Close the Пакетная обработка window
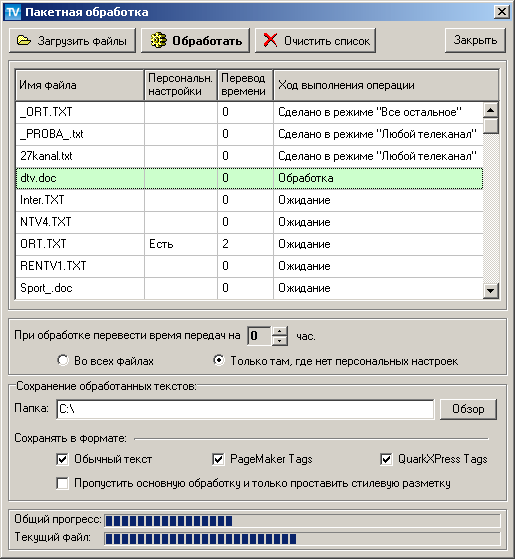 [x=501, y=12]
